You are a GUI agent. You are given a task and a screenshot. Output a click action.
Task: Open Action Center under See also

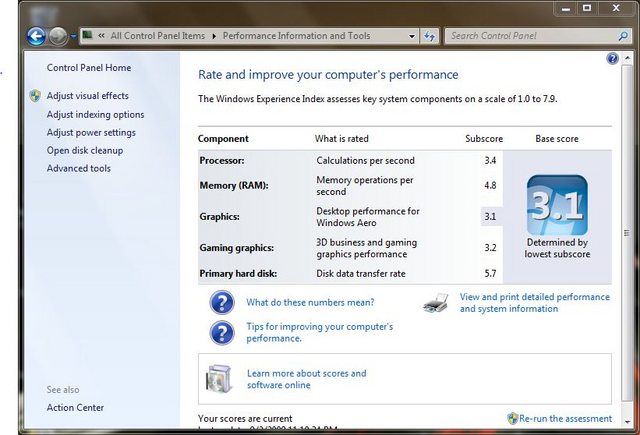[75, 407]
